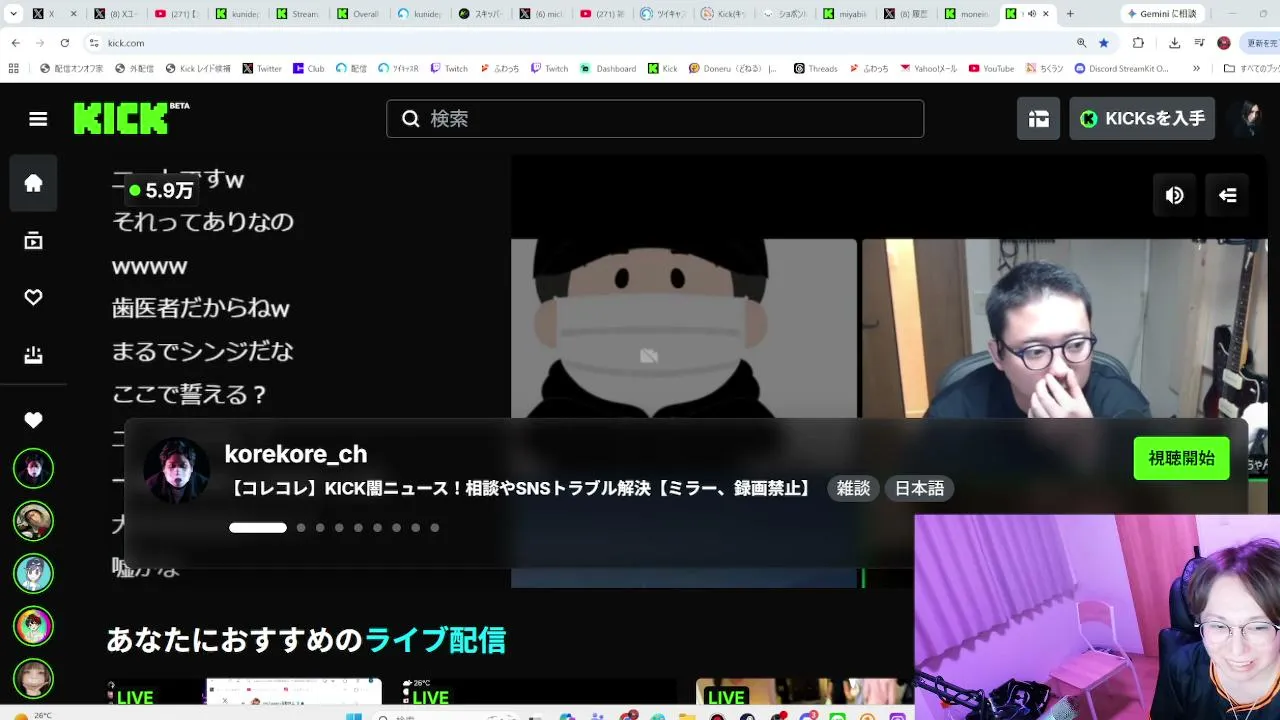
Task: Jump to the second carousel slide dot
Action: pos(301,528)
